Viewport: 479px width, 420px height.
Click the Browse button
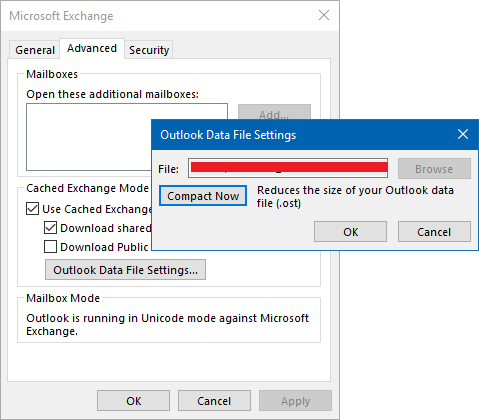(x=434, y=169)
